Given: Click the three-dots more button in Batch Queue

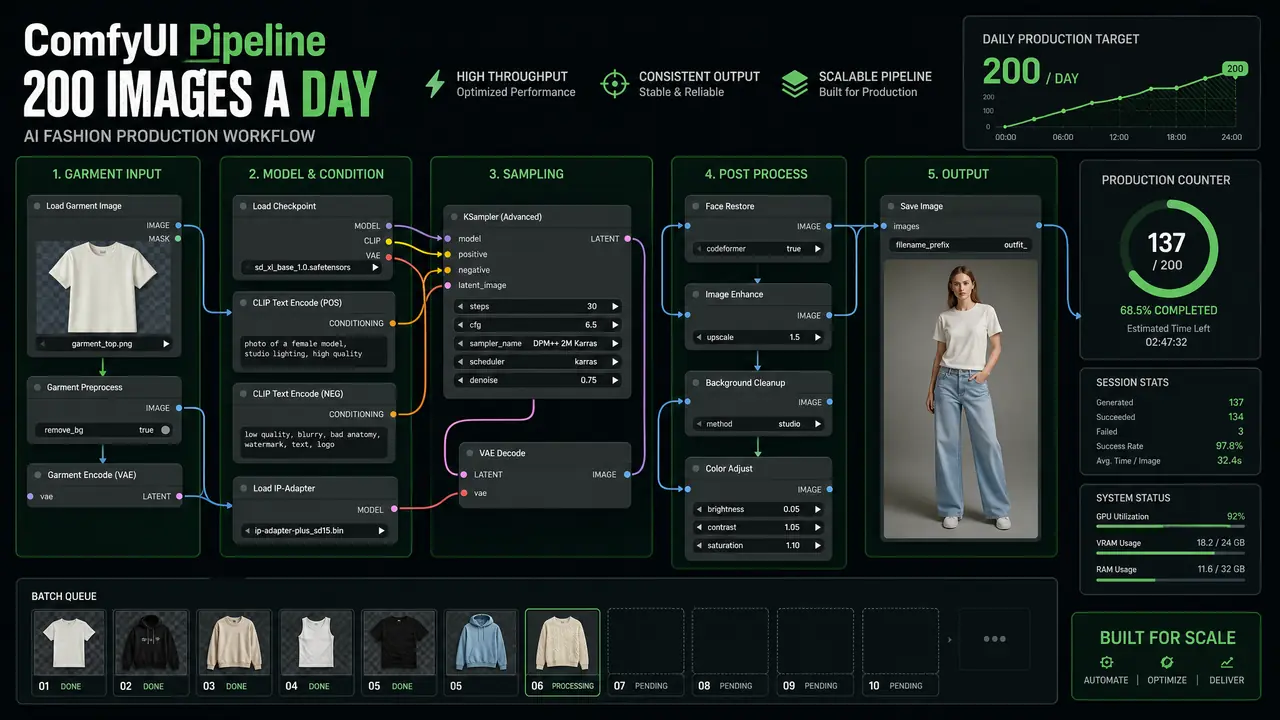Looking at the screenshot, I should click(994, 638).
